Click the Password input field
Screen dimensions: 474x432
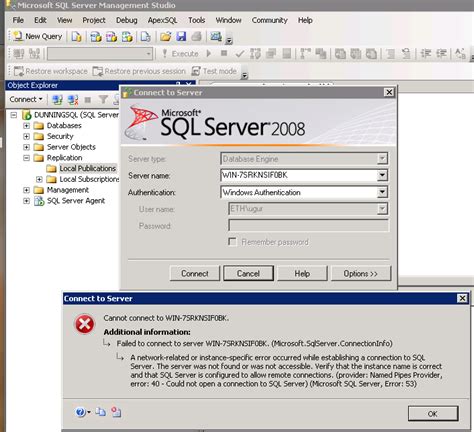click(308, 226)
